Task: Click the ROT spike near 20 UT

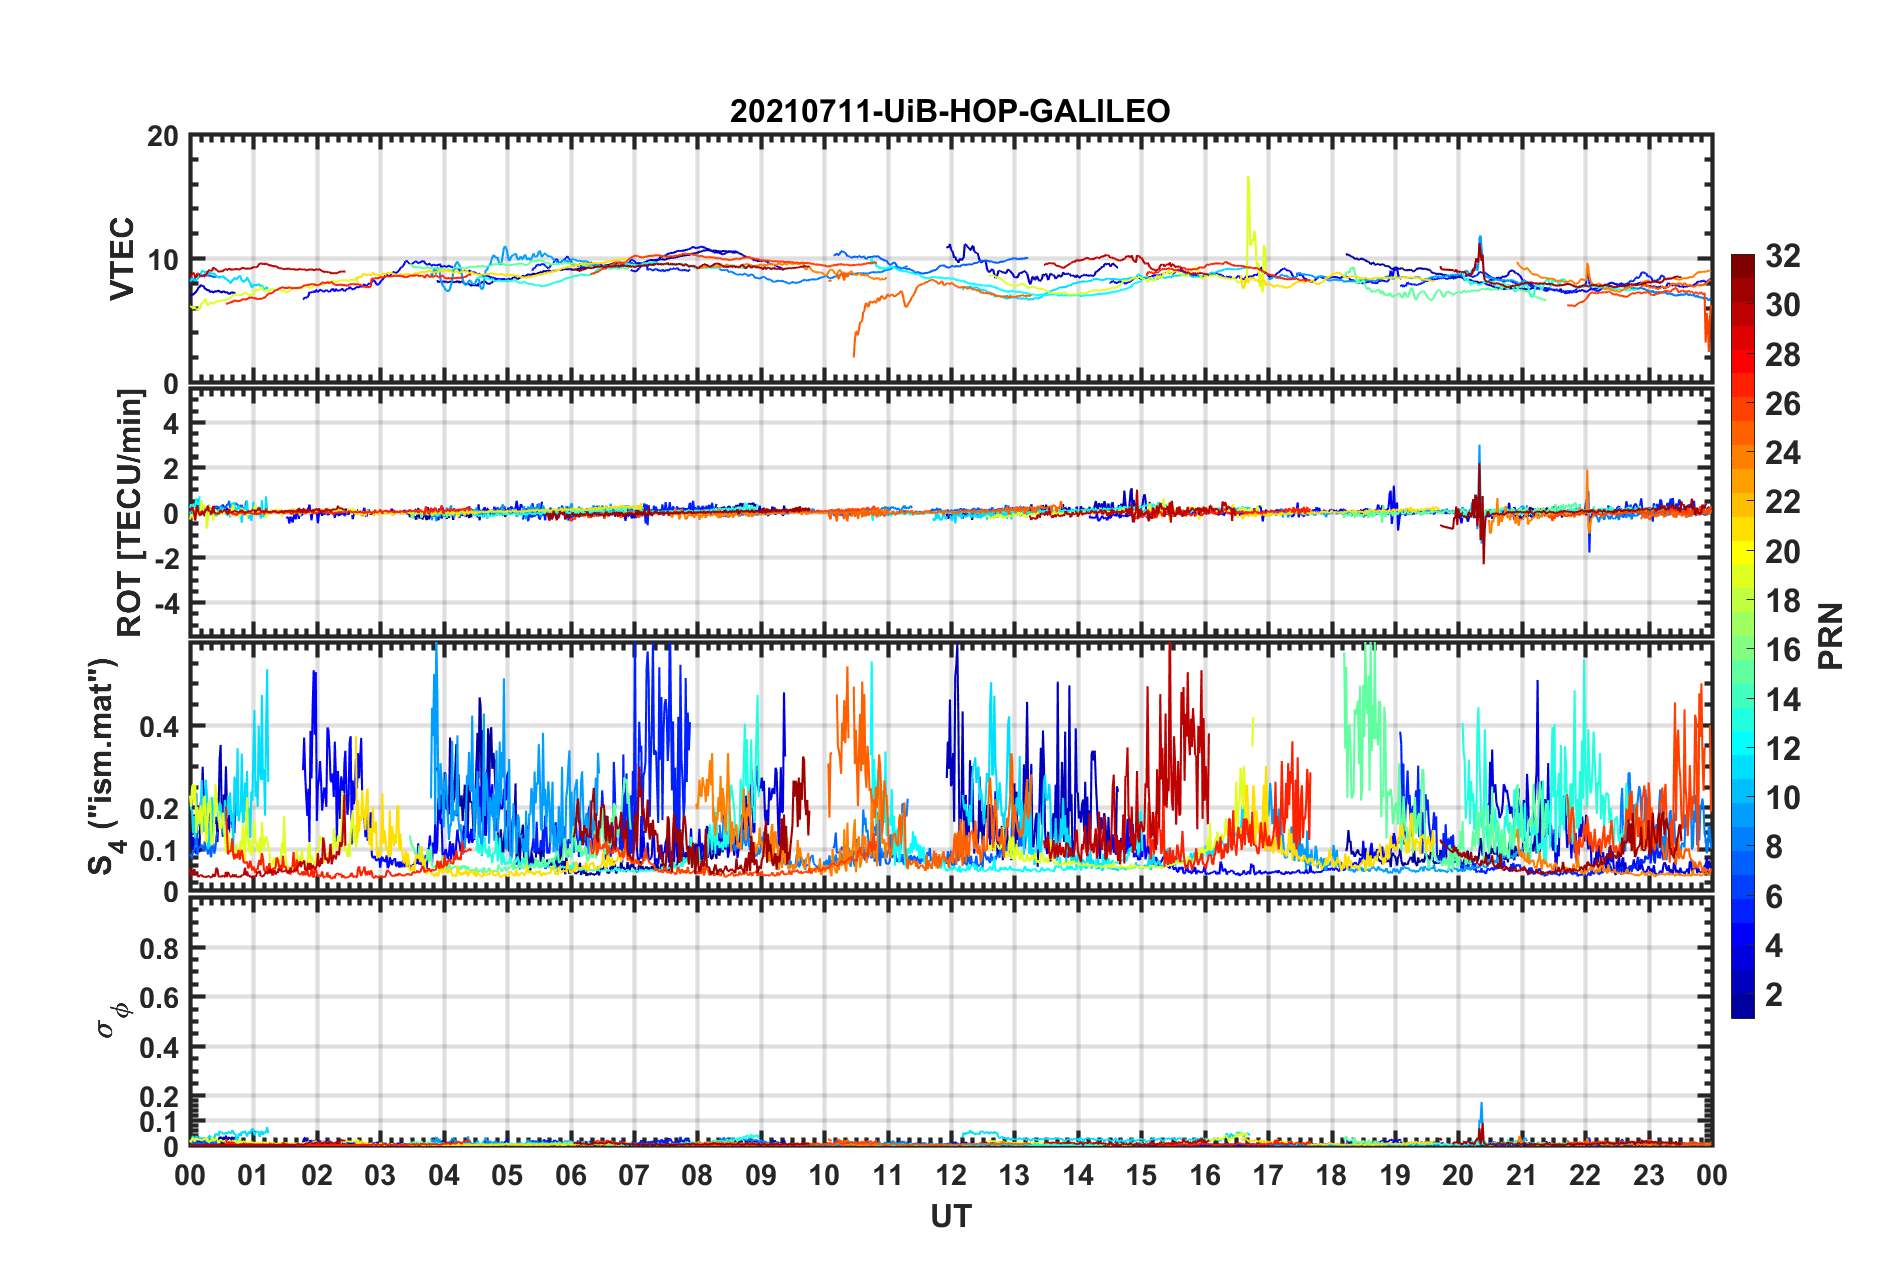Action: point(1481,505)
